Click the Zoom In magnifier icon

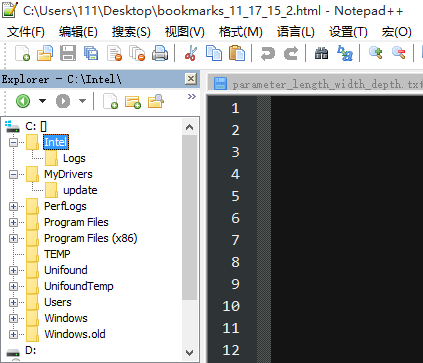(375, 53)
